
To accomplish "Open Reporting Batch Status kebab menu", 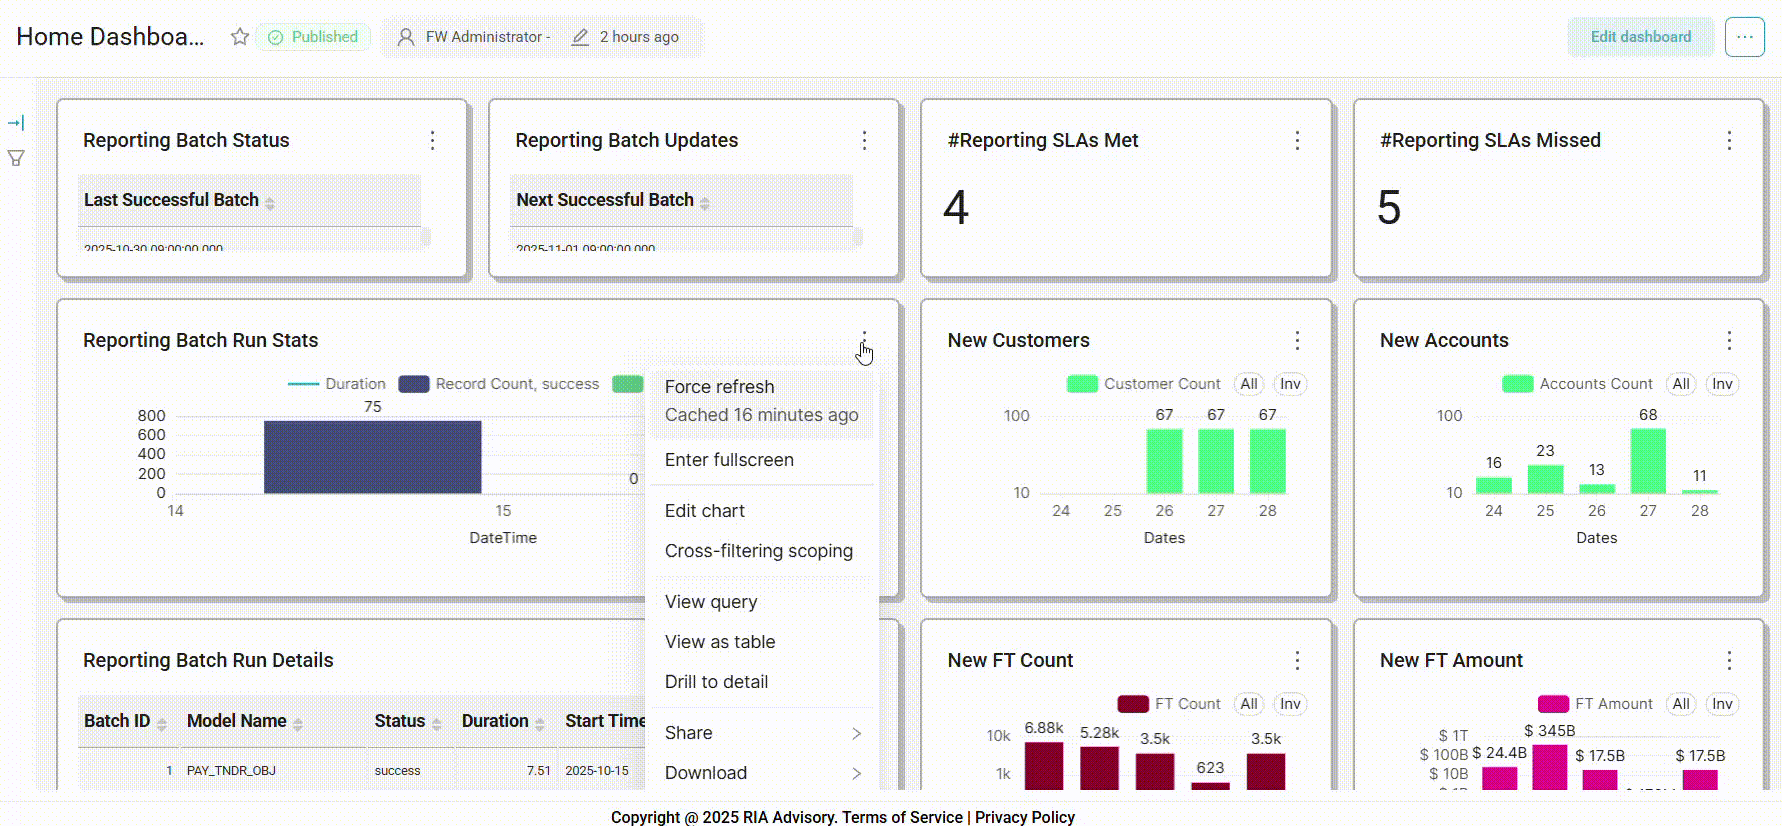I will [x=432, y=141].
